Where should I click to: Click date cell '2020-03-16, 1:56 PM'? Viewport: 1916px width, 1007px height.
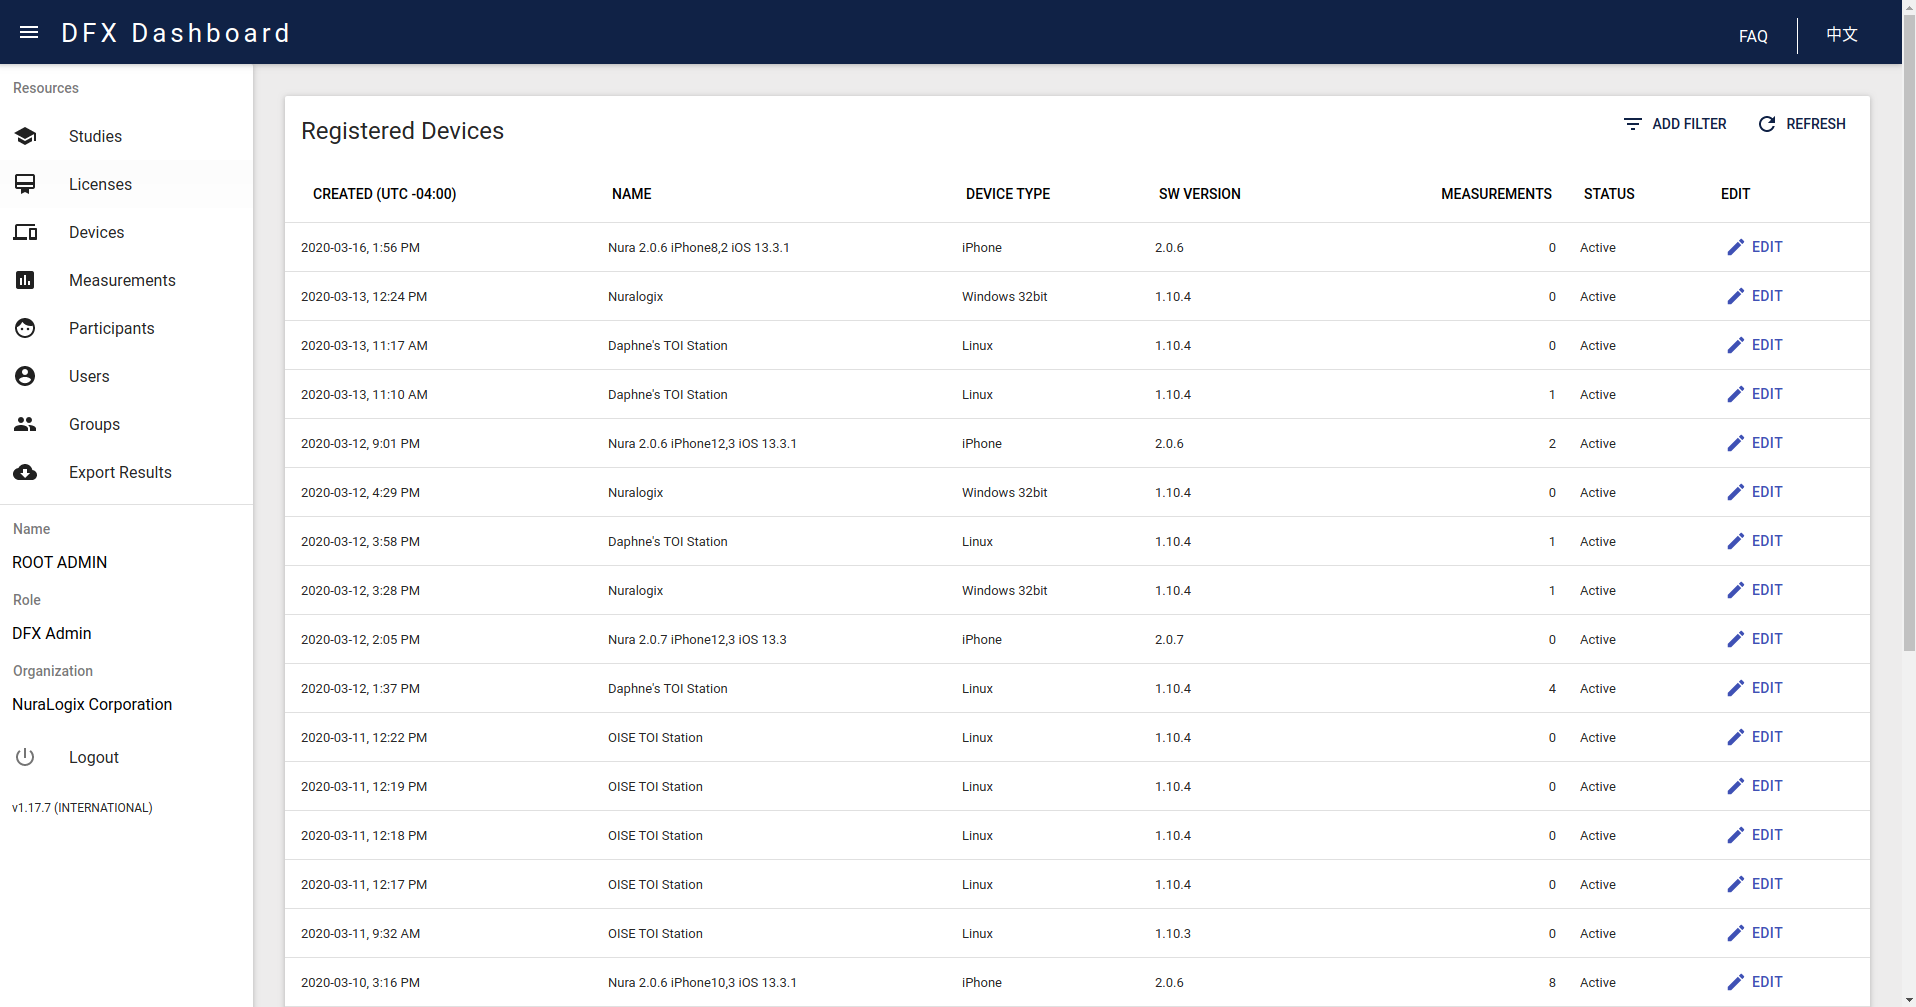[360, 247]
